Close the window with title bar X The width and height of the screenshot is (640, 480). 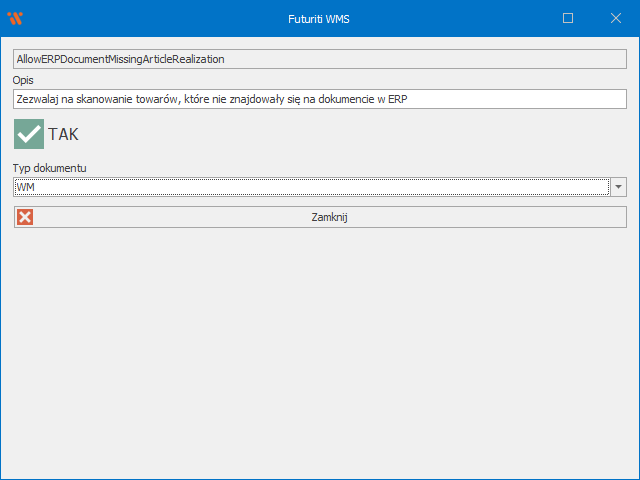(616, 18)
